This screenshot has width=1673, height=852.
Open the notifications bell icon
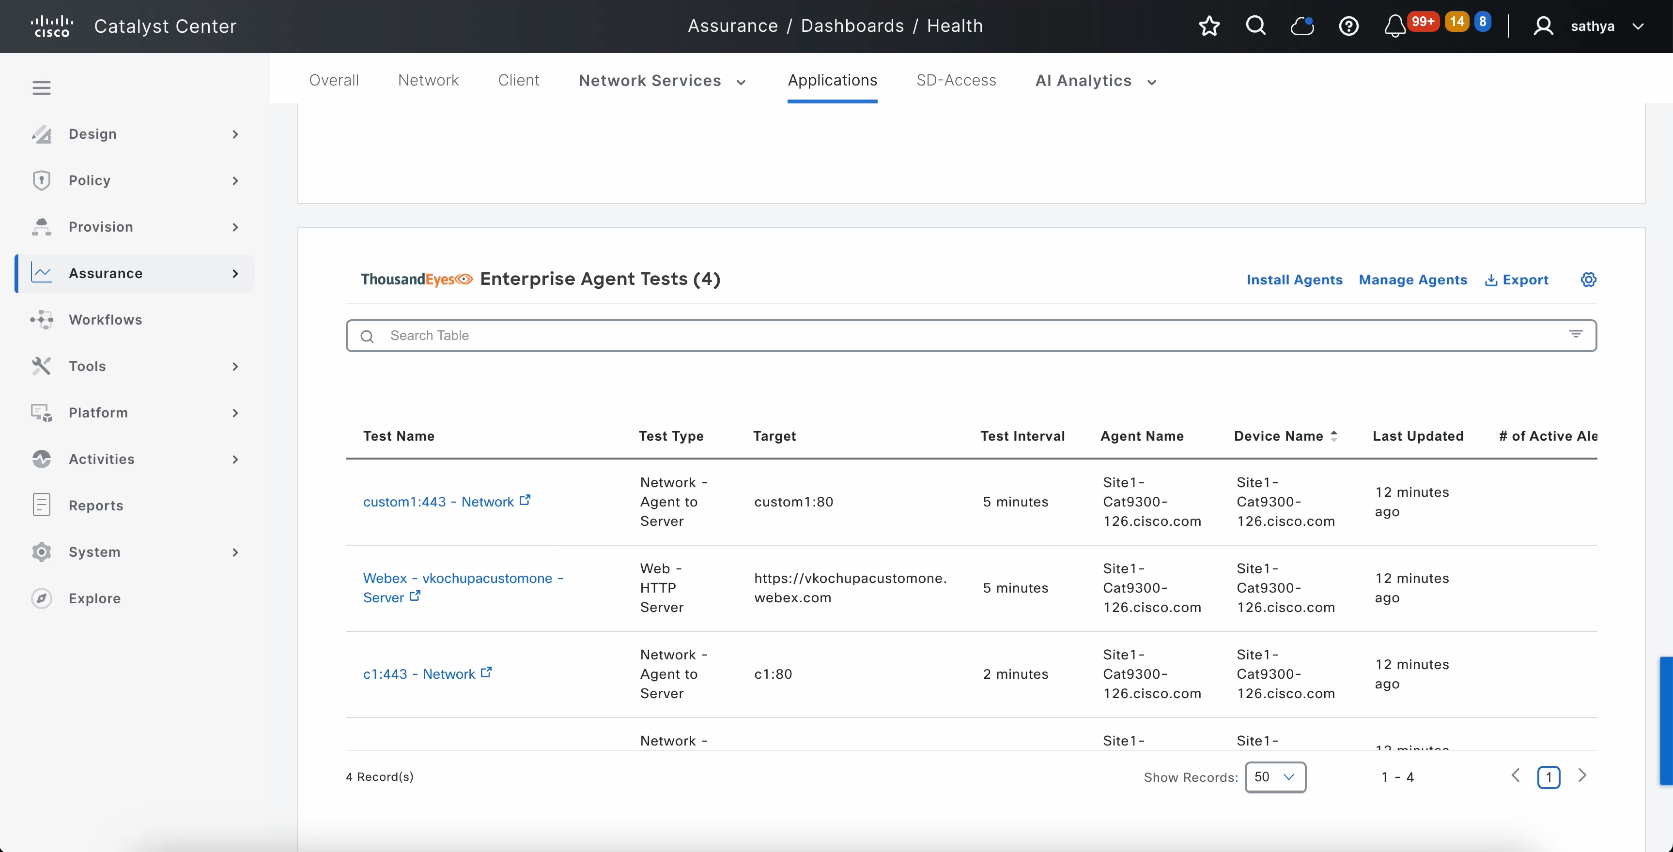pos(1394,27)
